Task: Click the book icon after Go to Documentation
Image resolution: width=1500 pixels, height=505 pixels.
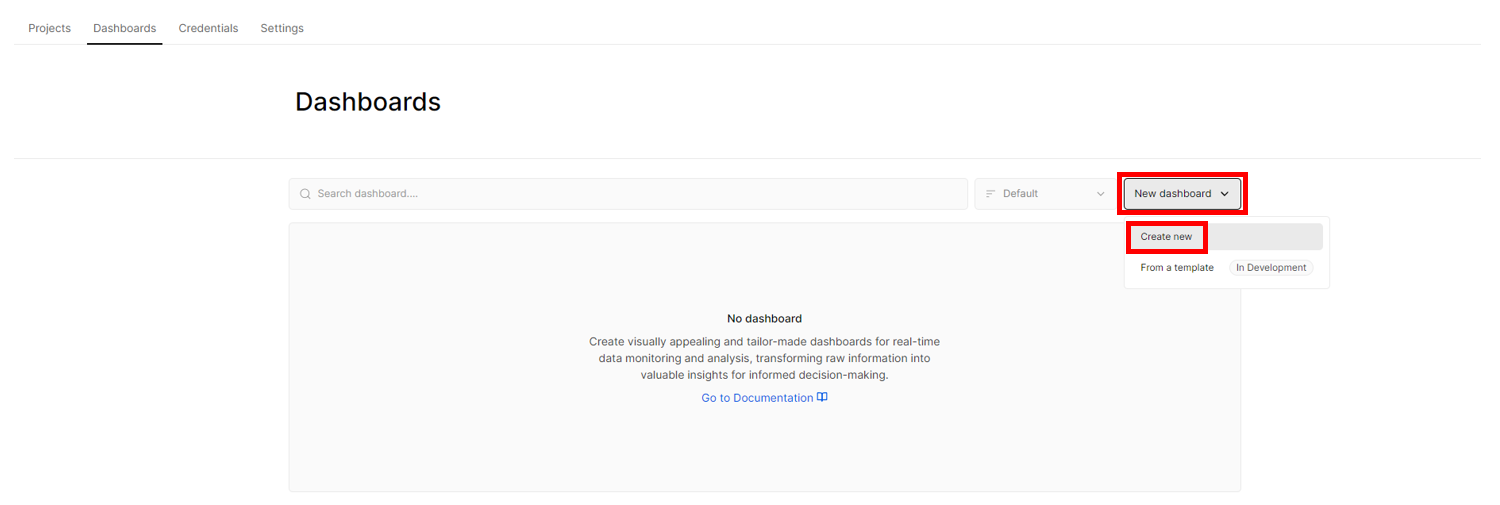Action: (x=822, y=397)
